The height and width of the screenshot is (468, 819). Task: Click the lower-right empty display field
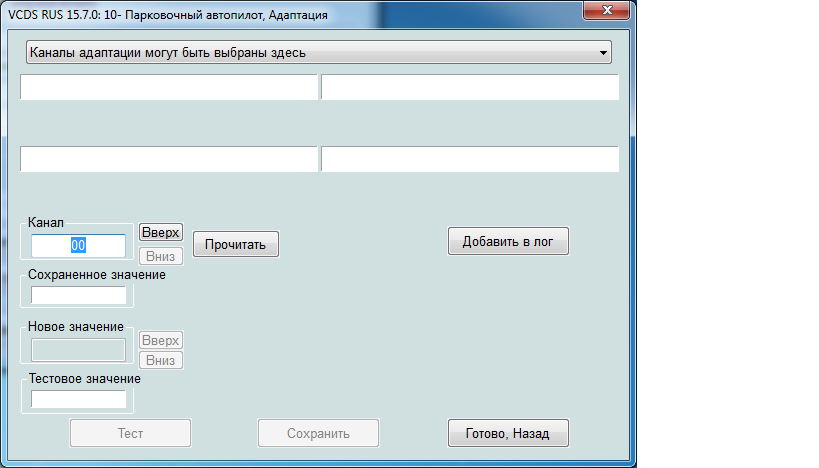469,159
